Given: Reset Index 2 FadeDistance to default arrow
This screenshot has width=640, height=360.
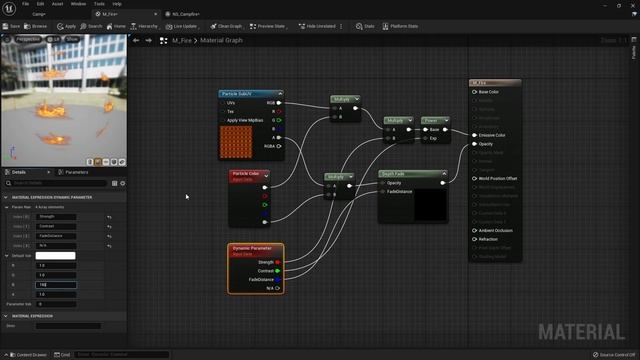Looking at the screenshot, I should (109, 236).
